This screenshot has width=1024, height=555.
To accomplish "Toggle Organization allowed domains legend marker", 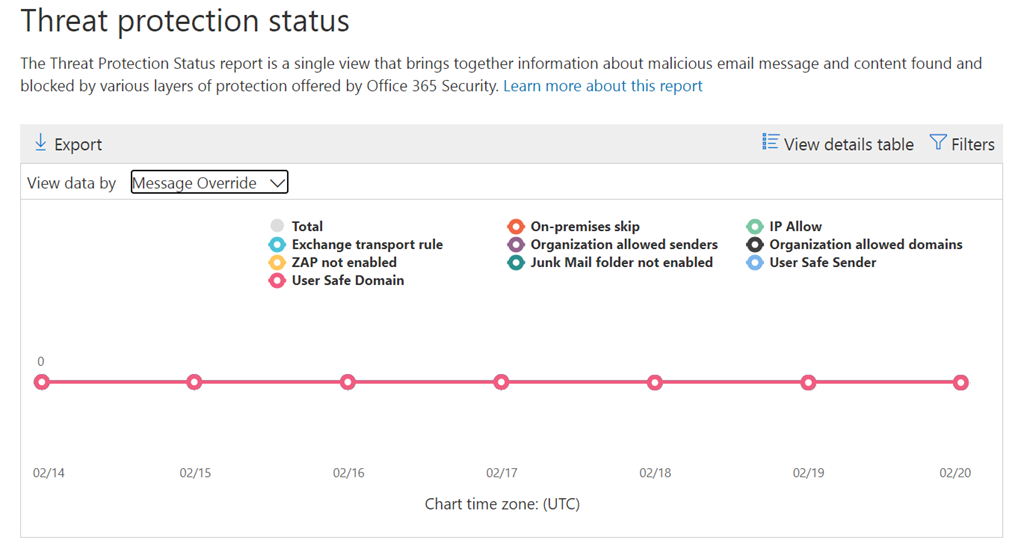I will [x=755, y=245].
